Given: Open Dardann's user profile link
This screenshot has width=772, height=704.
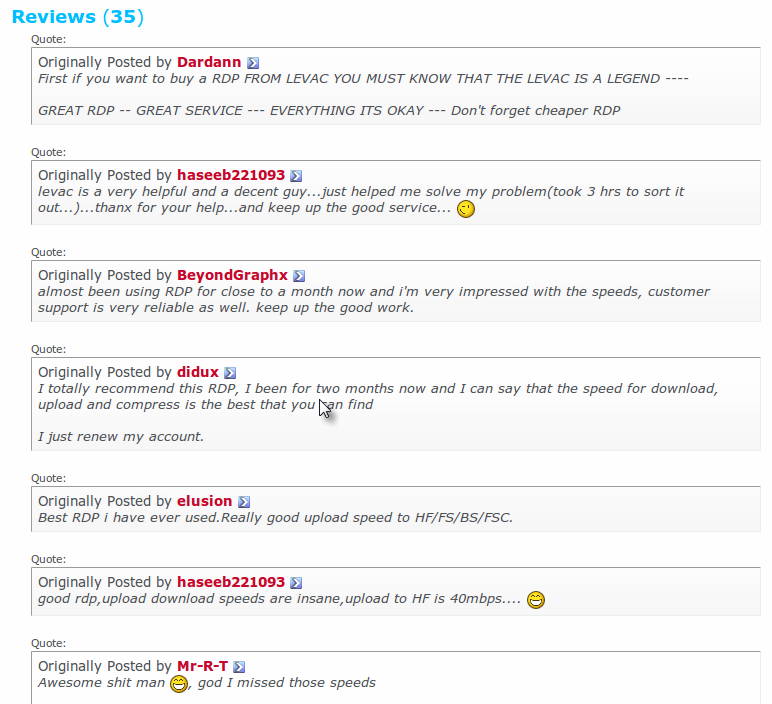Looking at the screenshot, I should tap(209, 62).
